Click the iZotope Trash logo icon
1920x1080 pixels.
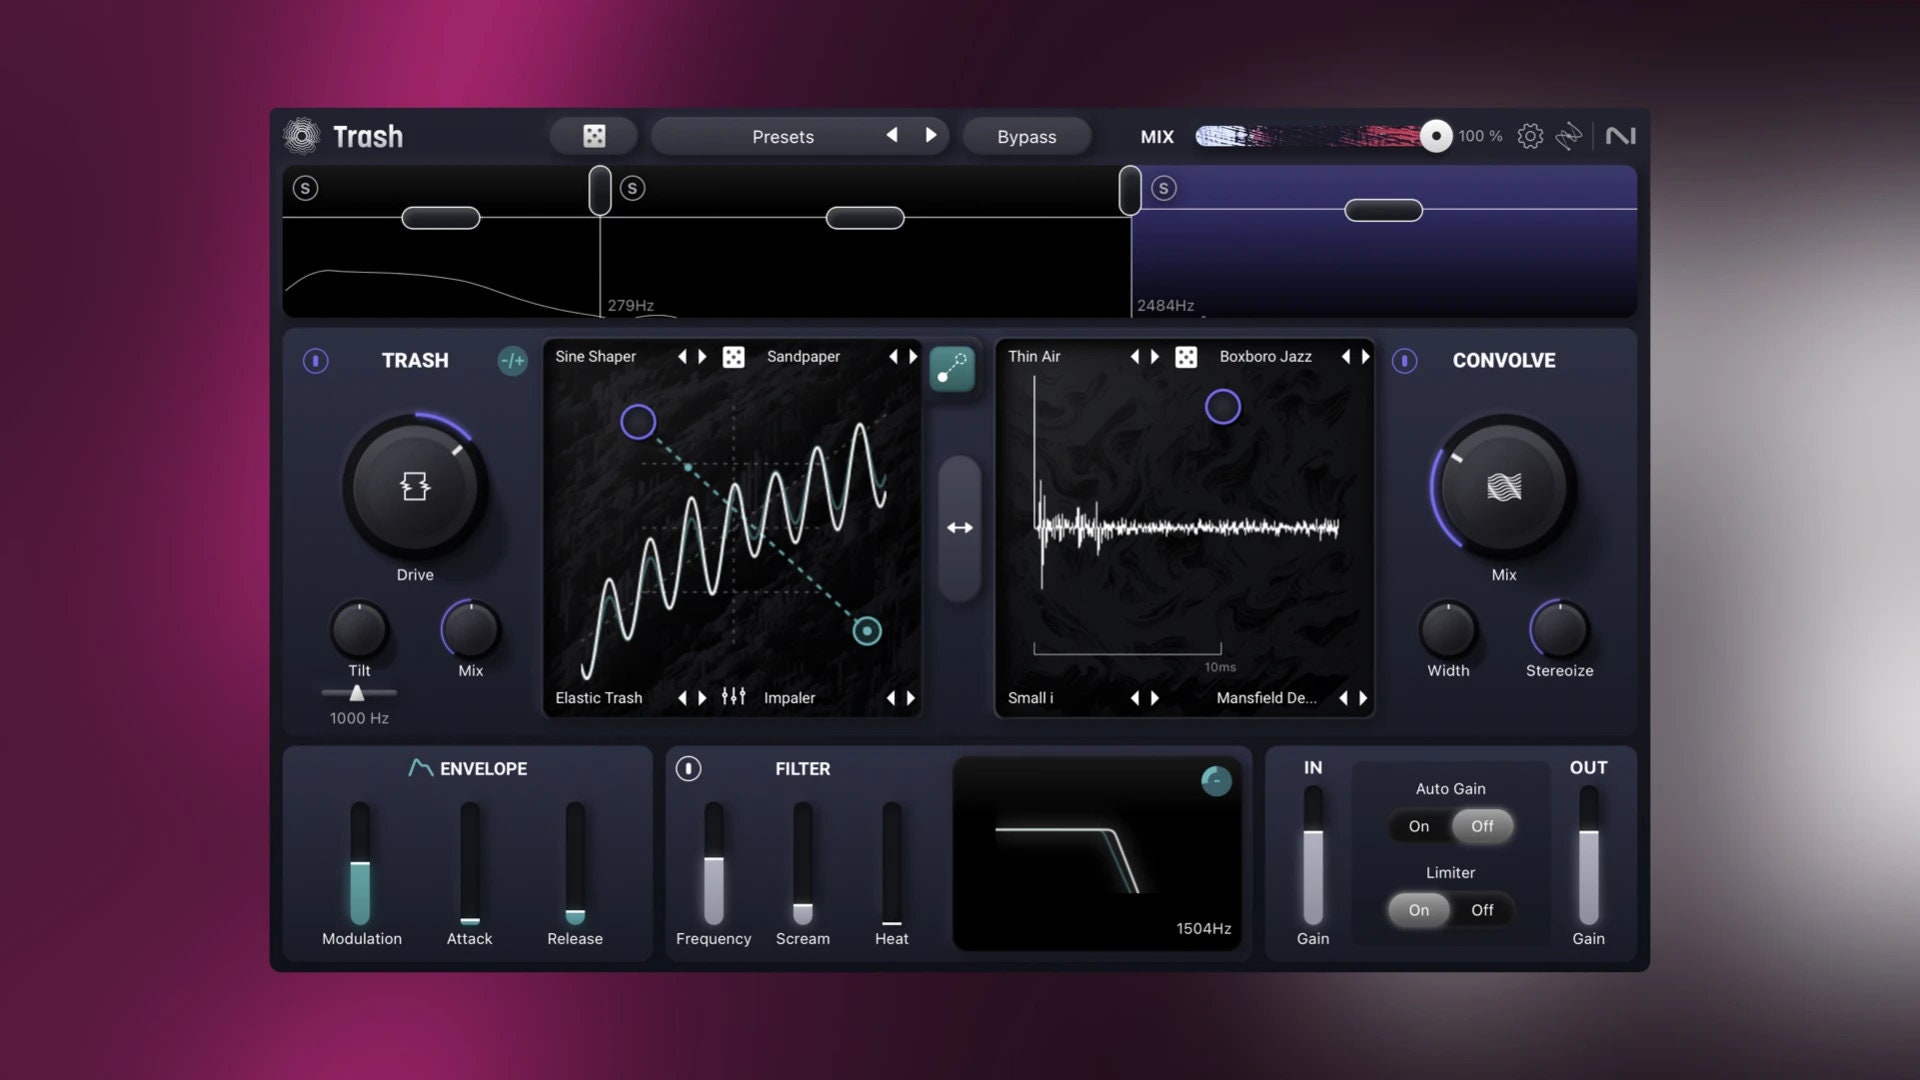click(x=301, y=136)
